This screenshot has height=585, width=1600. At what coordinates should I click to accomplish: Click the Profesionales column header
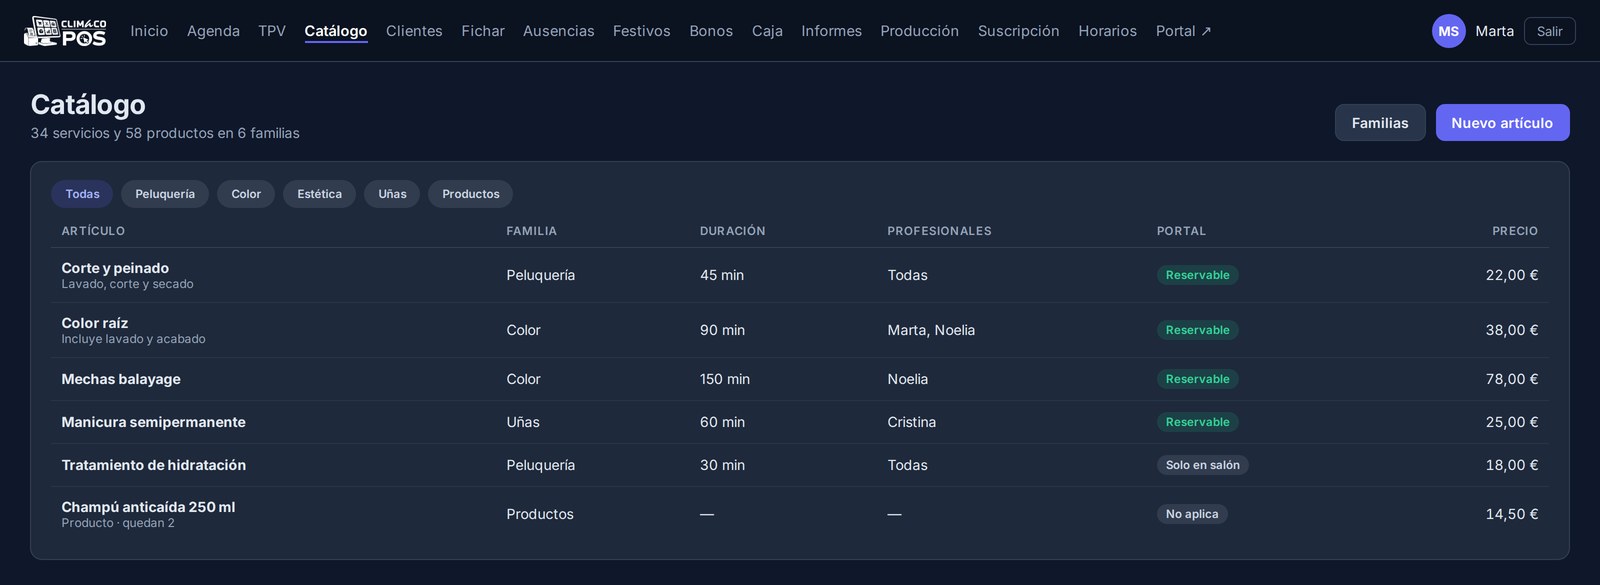pos(939,231)
